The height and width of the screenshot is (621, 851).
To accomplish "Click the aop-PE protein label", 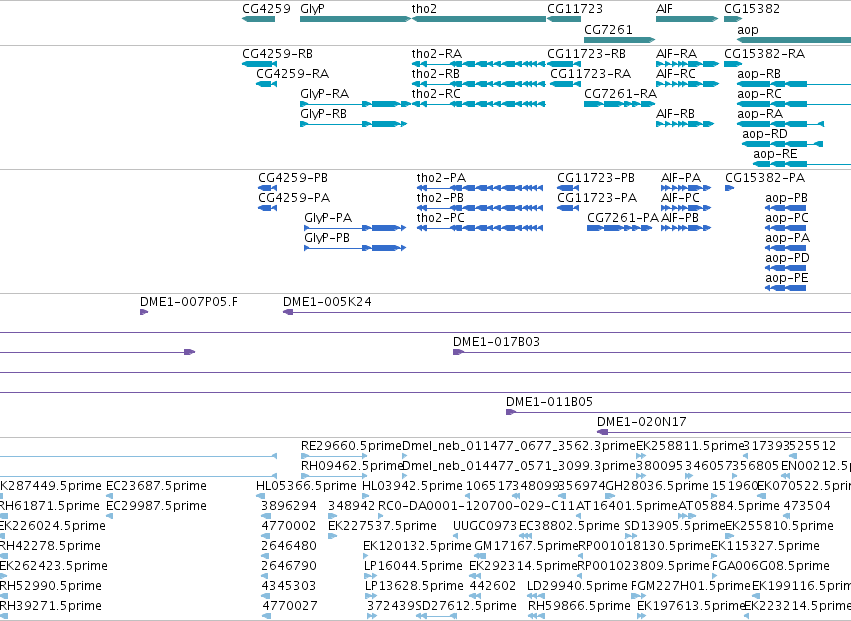I will coord(786,278).
